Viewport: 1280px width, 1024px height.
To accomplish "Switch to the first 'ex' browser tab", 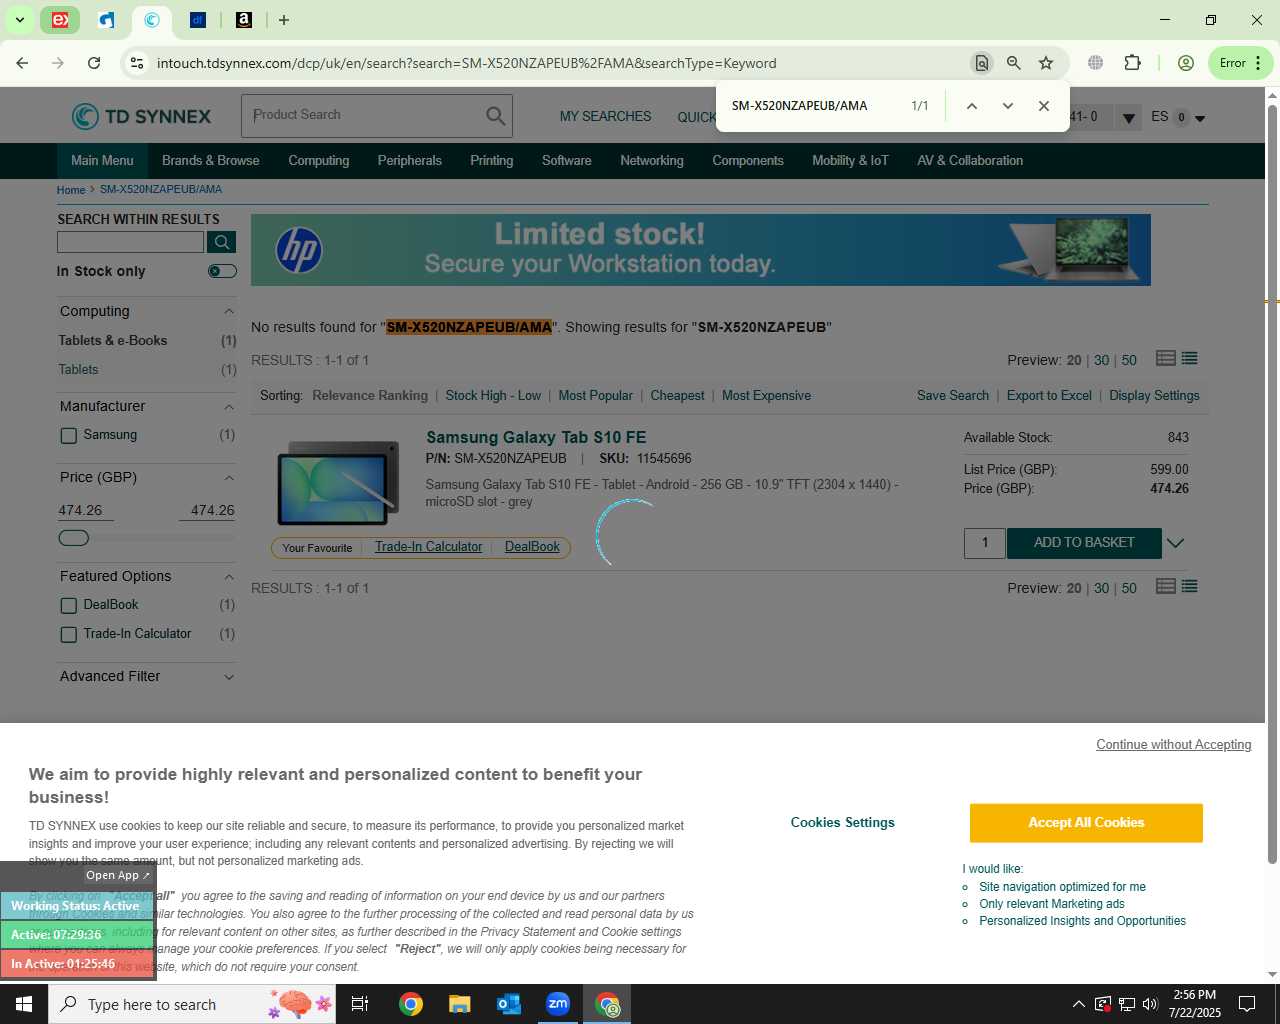I will pyautogui.click(x=60, y=20).
